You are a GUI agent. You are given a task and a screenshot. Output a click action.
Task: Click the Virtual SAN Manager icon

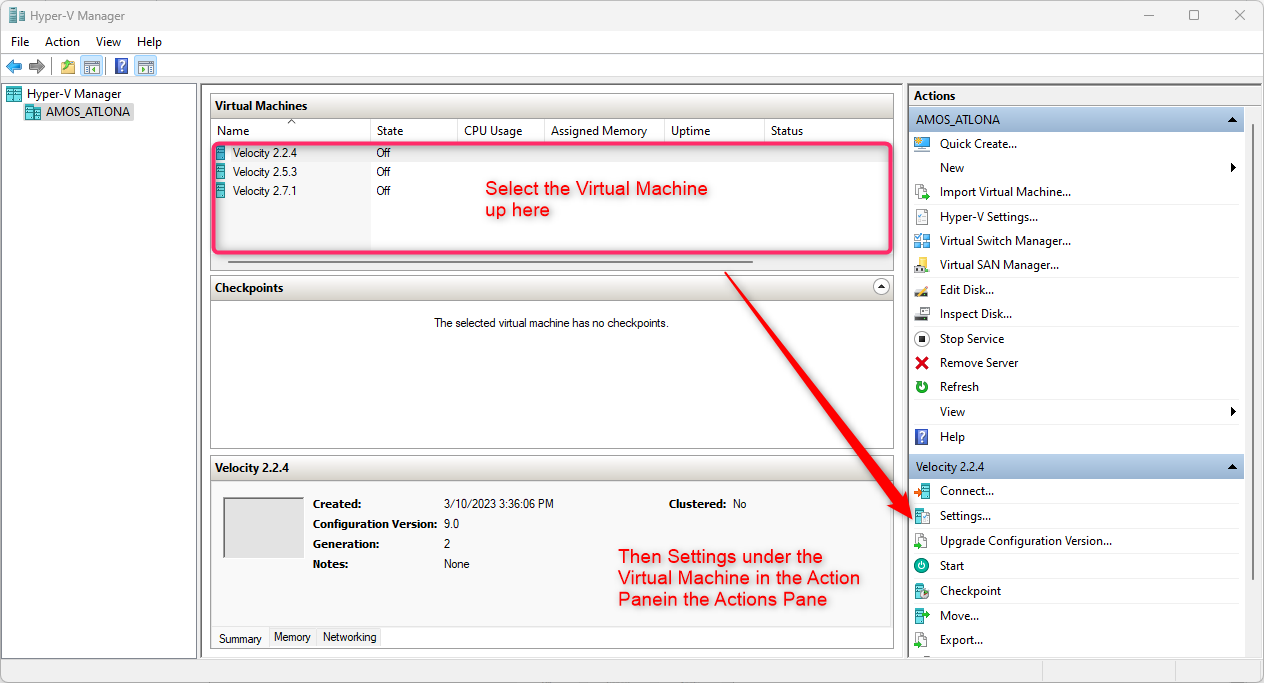[922, 265]
